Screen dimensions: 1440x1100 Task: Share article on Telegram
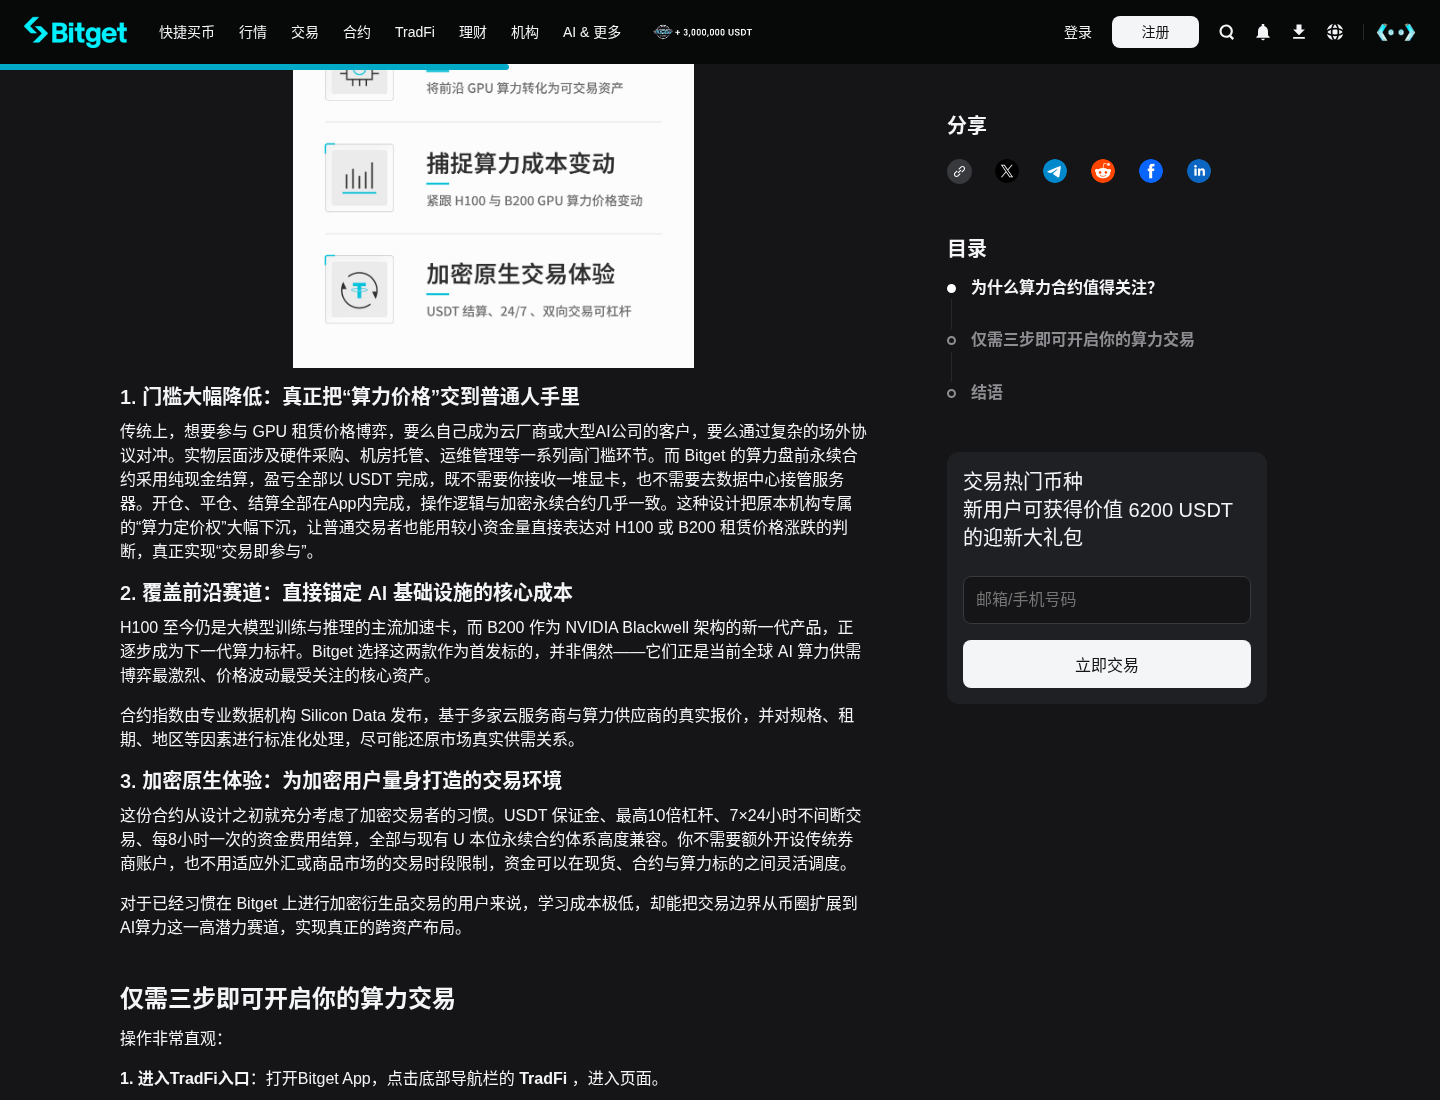pyautogui.click(x=1055, y=171)
